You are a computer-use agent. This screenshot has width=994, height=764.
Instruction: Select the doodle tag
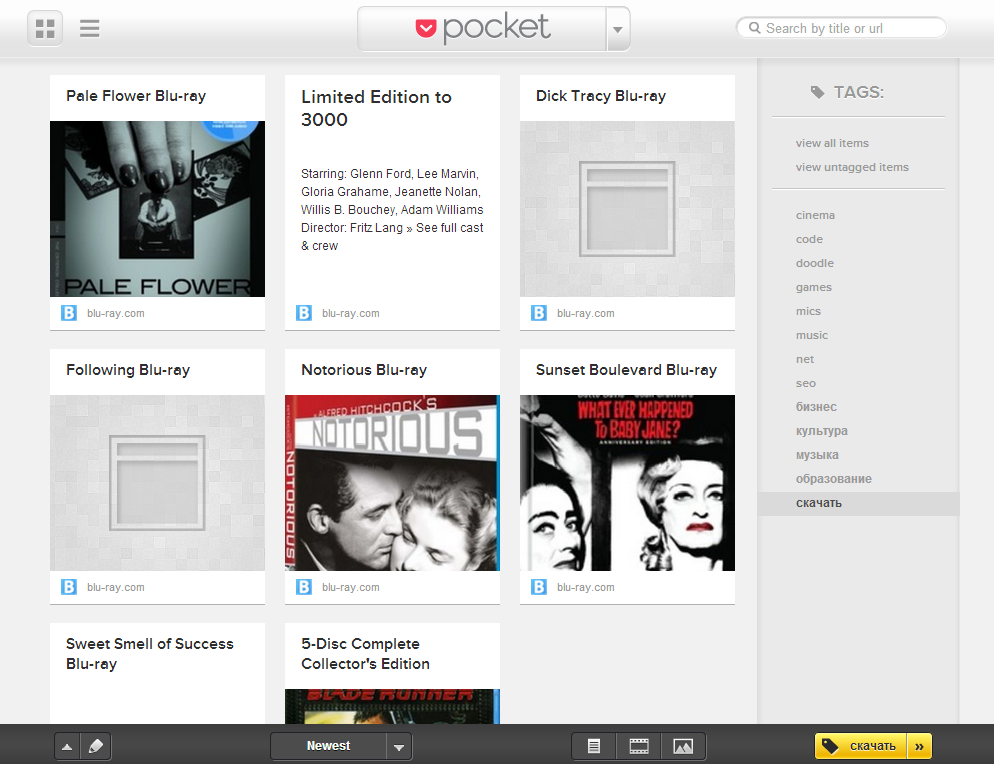[x=815, y=264]
